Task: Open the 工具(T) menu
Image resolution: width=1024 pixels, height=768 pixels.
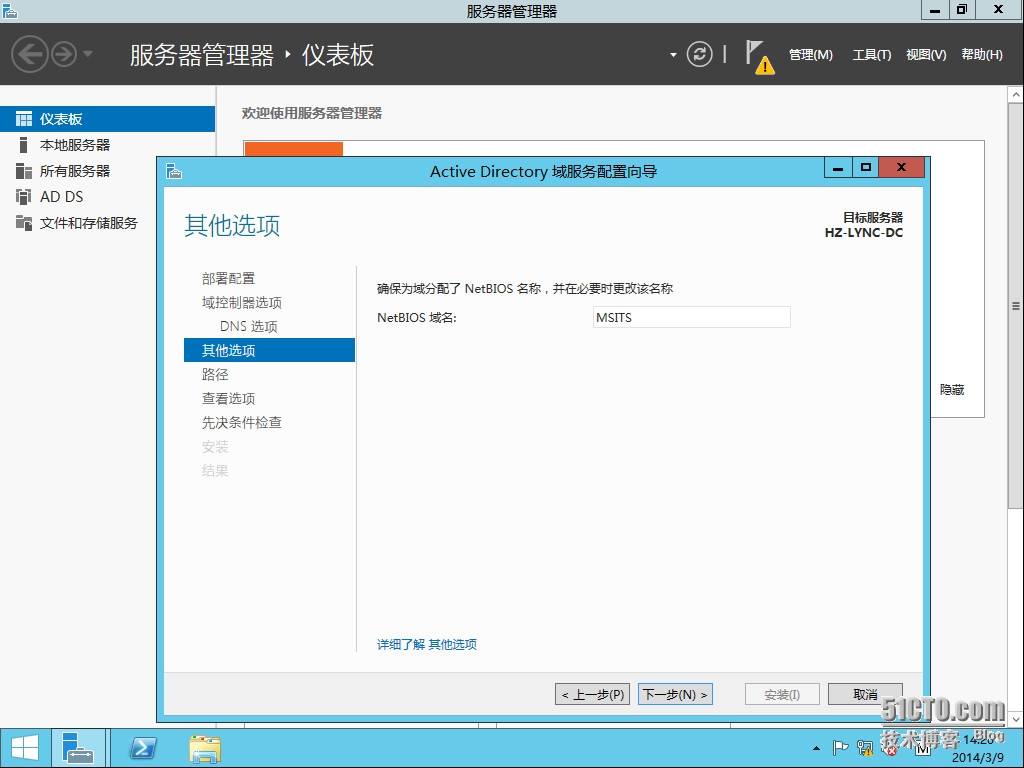Action: coord(871,55)
